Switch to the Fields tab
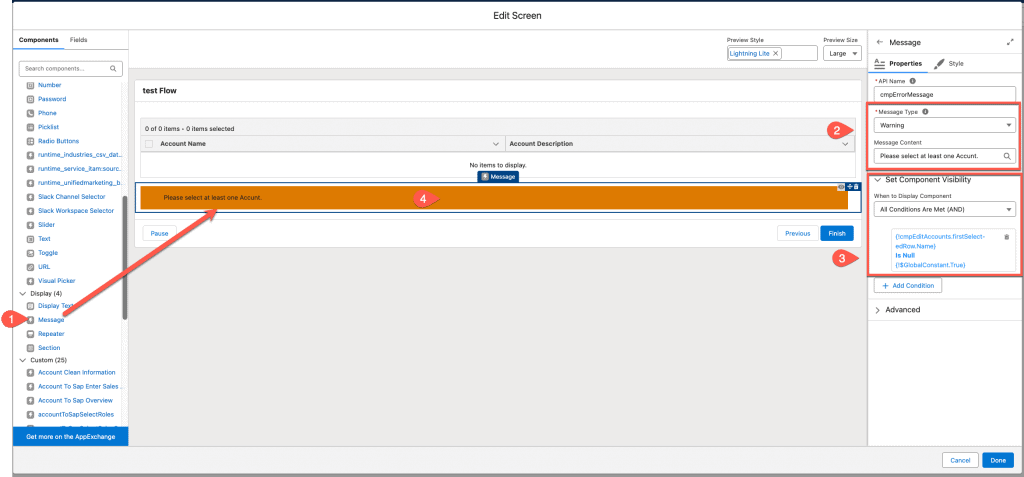 78,39
